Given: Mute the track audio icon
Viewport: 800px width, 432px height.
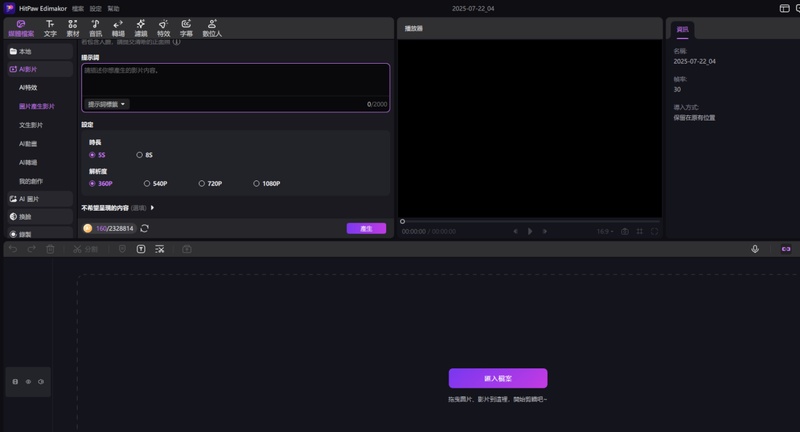Looking at the screenshot, I should (x=41, y=382).
